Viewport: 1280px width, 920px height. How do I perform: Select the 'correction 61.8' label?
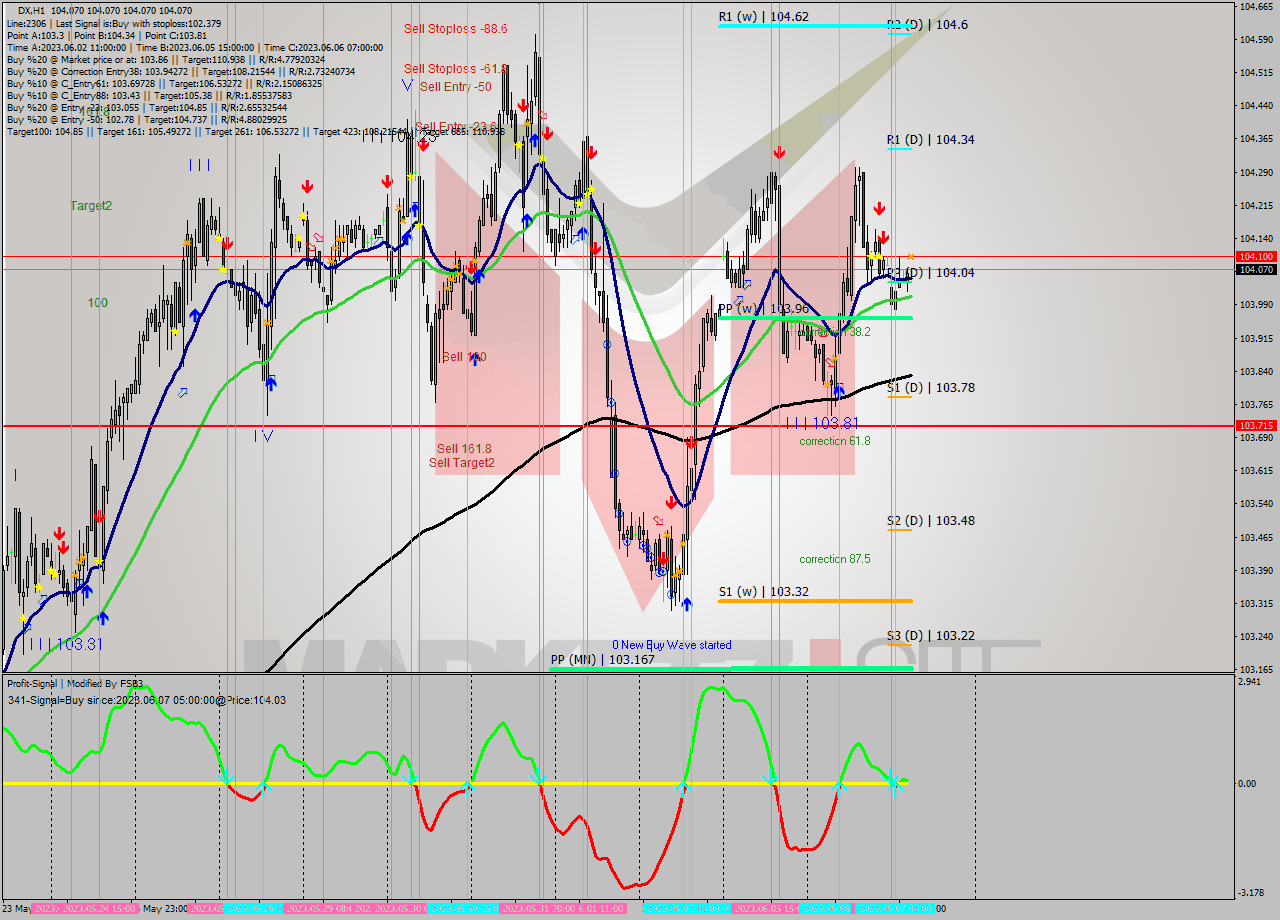(x=834, y=441)
